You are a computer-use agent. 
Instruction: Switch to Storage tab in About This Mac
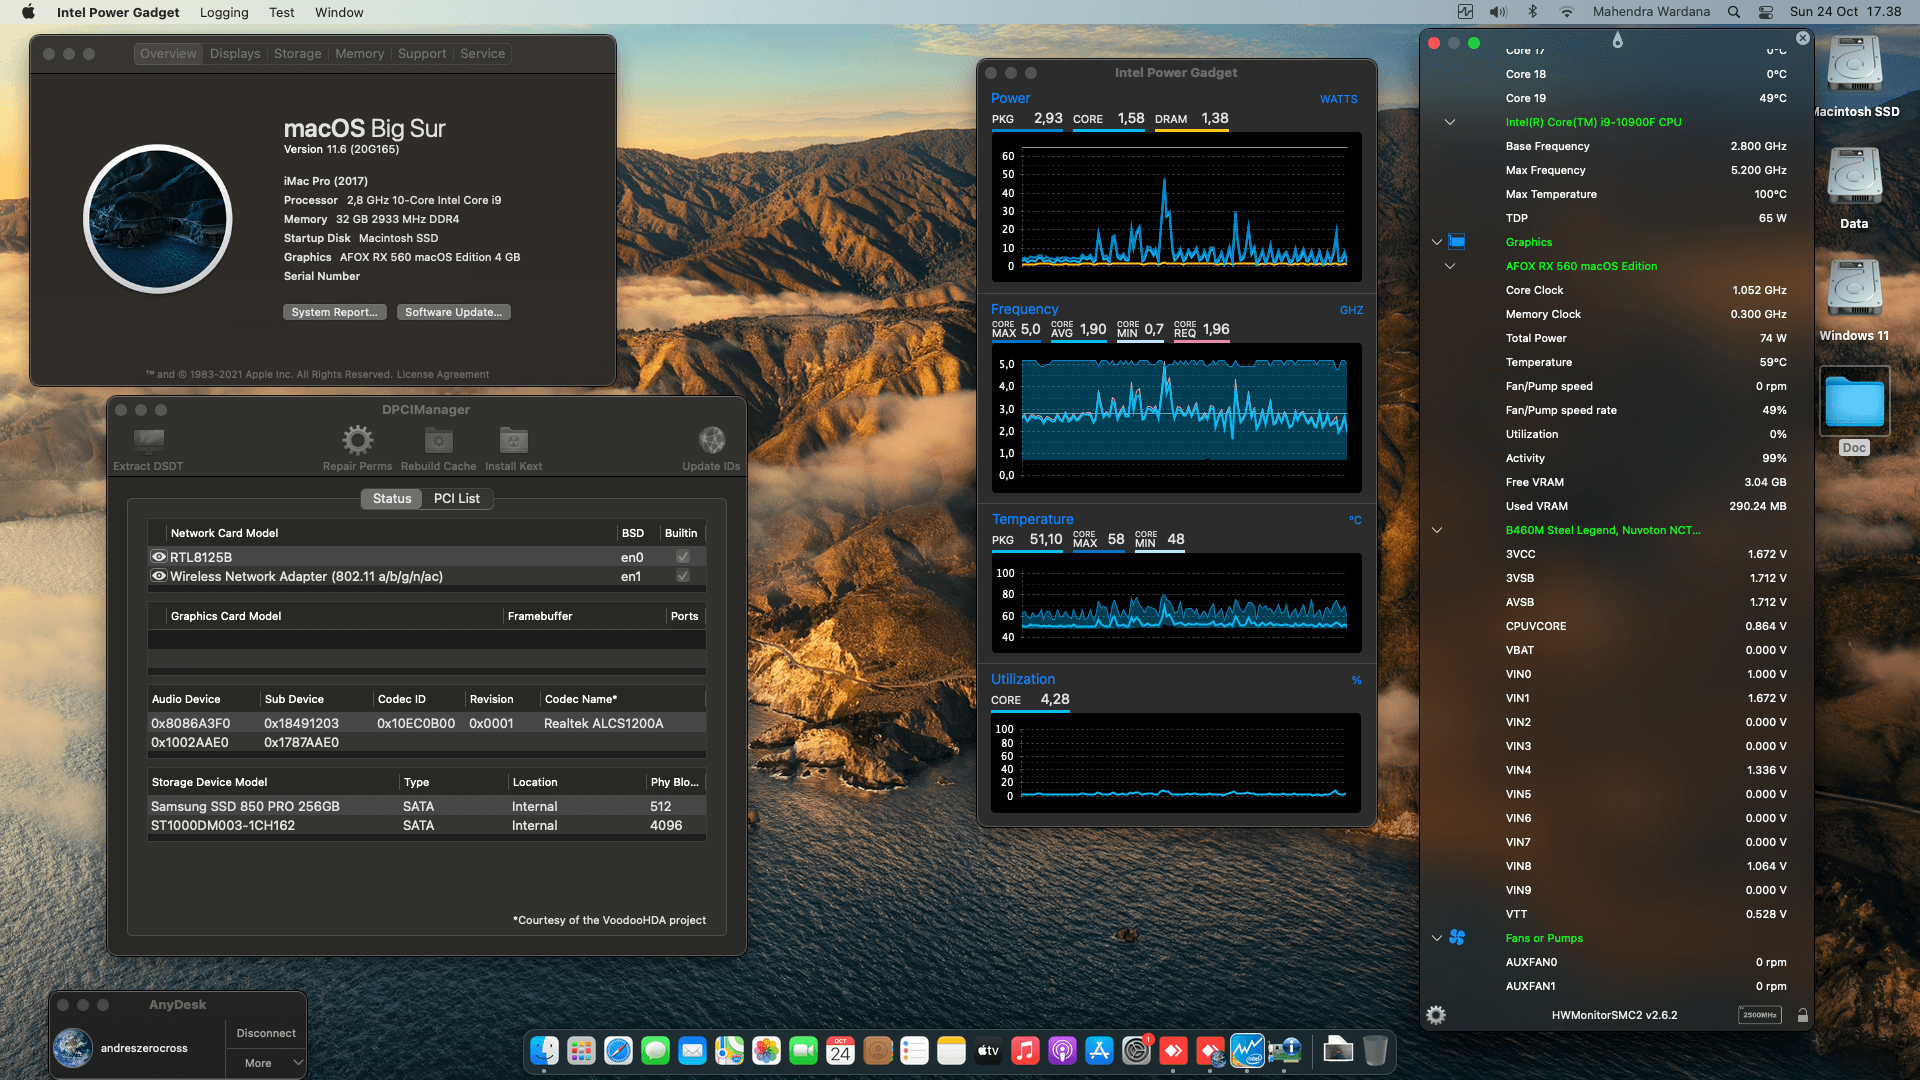point(297,54)
